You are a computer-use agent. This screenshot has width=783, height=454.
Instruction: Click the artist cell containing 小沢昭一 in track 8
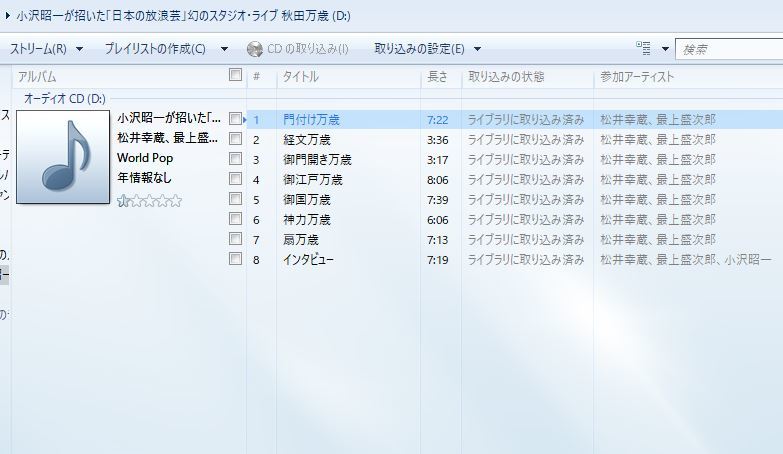[x=686, y=260]
